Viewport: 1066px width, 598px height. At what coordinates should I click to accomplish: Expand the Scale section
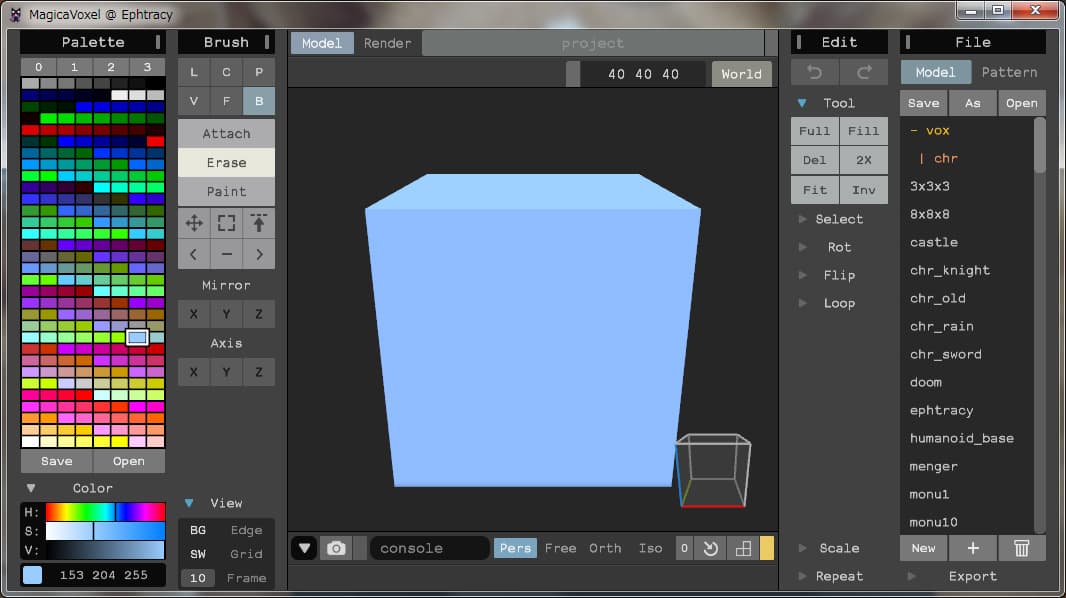click(x=802, y=548)
